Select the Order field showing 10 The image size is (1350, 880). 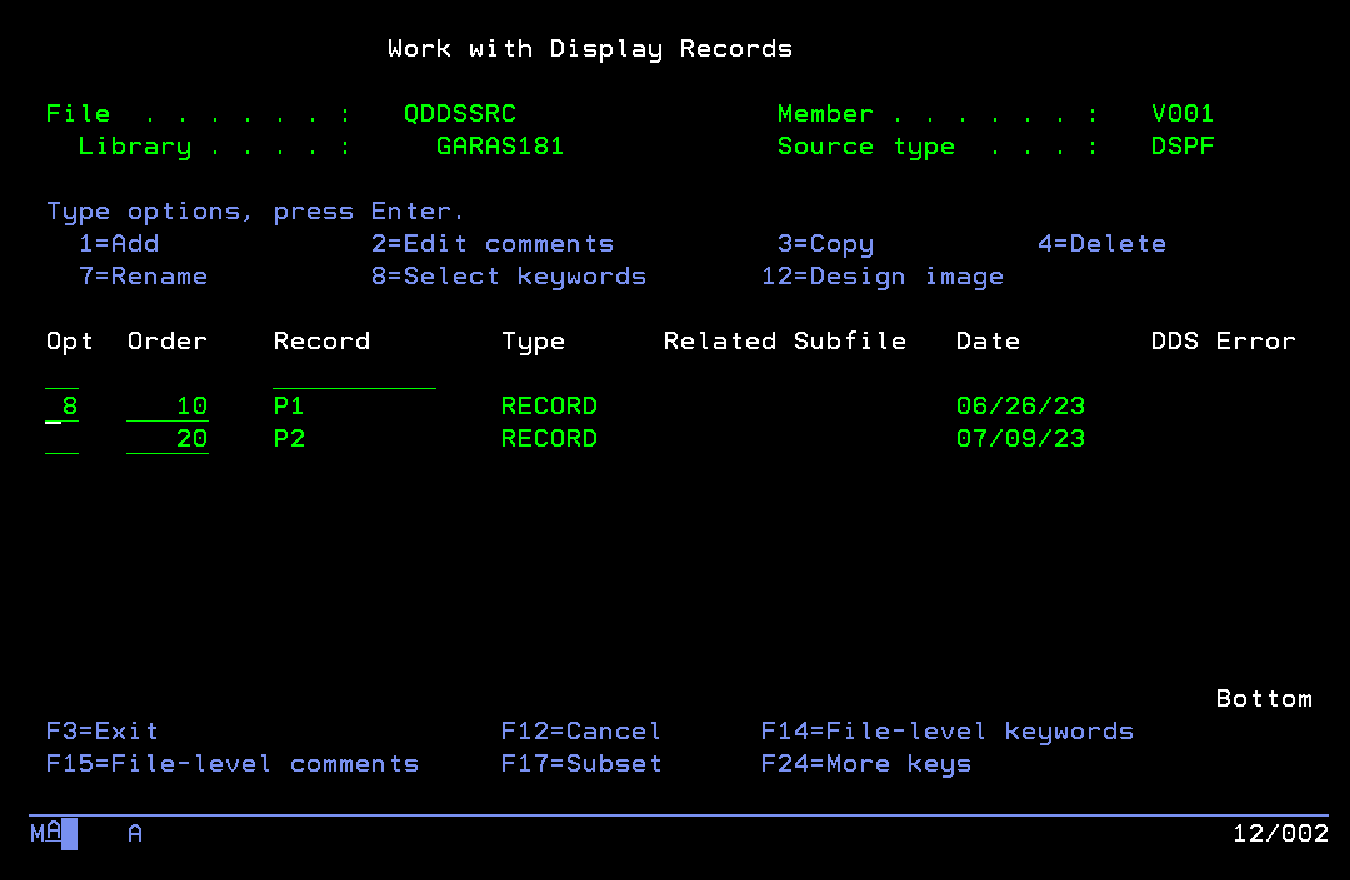click(x=168, y=407)
